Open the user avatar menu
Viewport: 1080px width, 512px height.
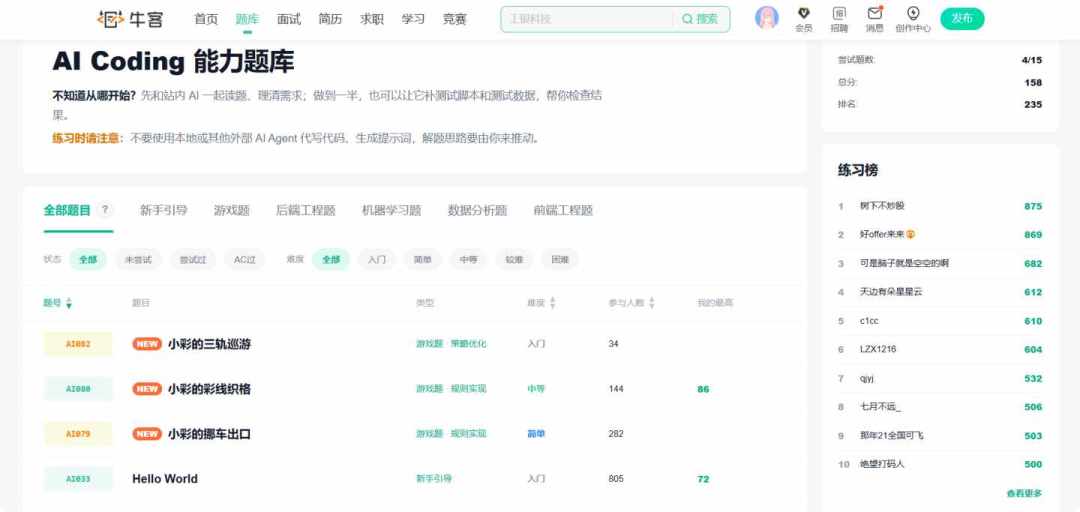(x=767, y=18)
